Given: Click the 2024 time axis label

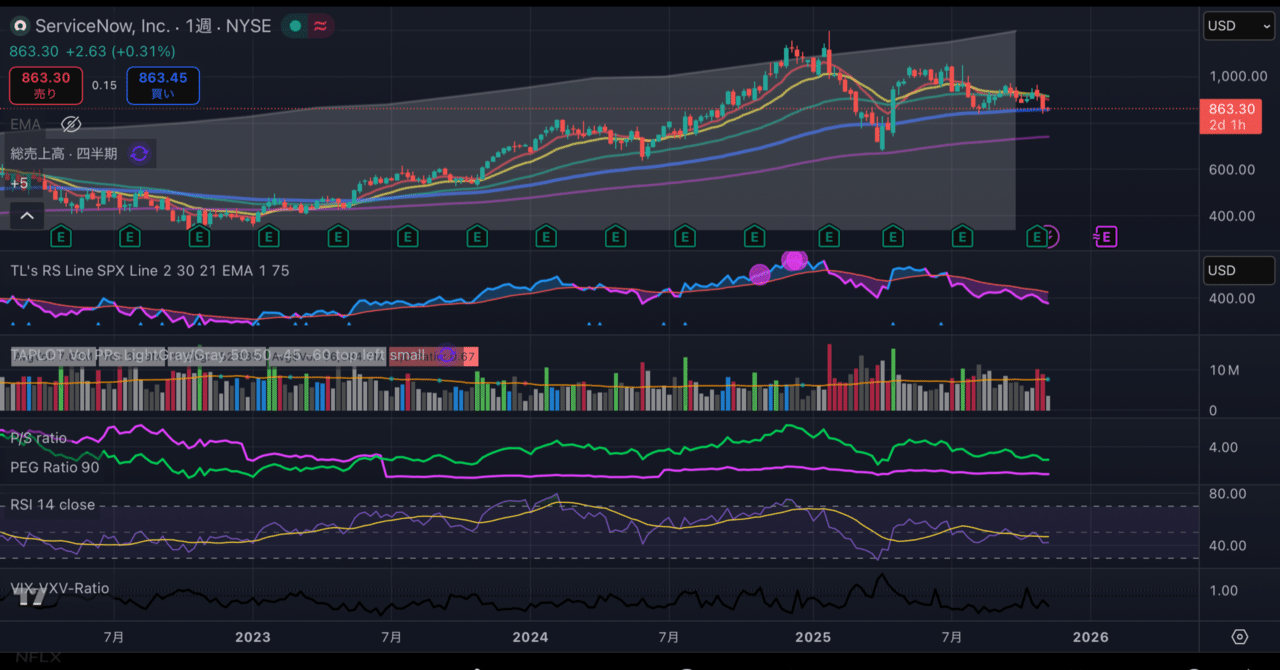Looking at the screenshot, I should [x=530, y=637].
